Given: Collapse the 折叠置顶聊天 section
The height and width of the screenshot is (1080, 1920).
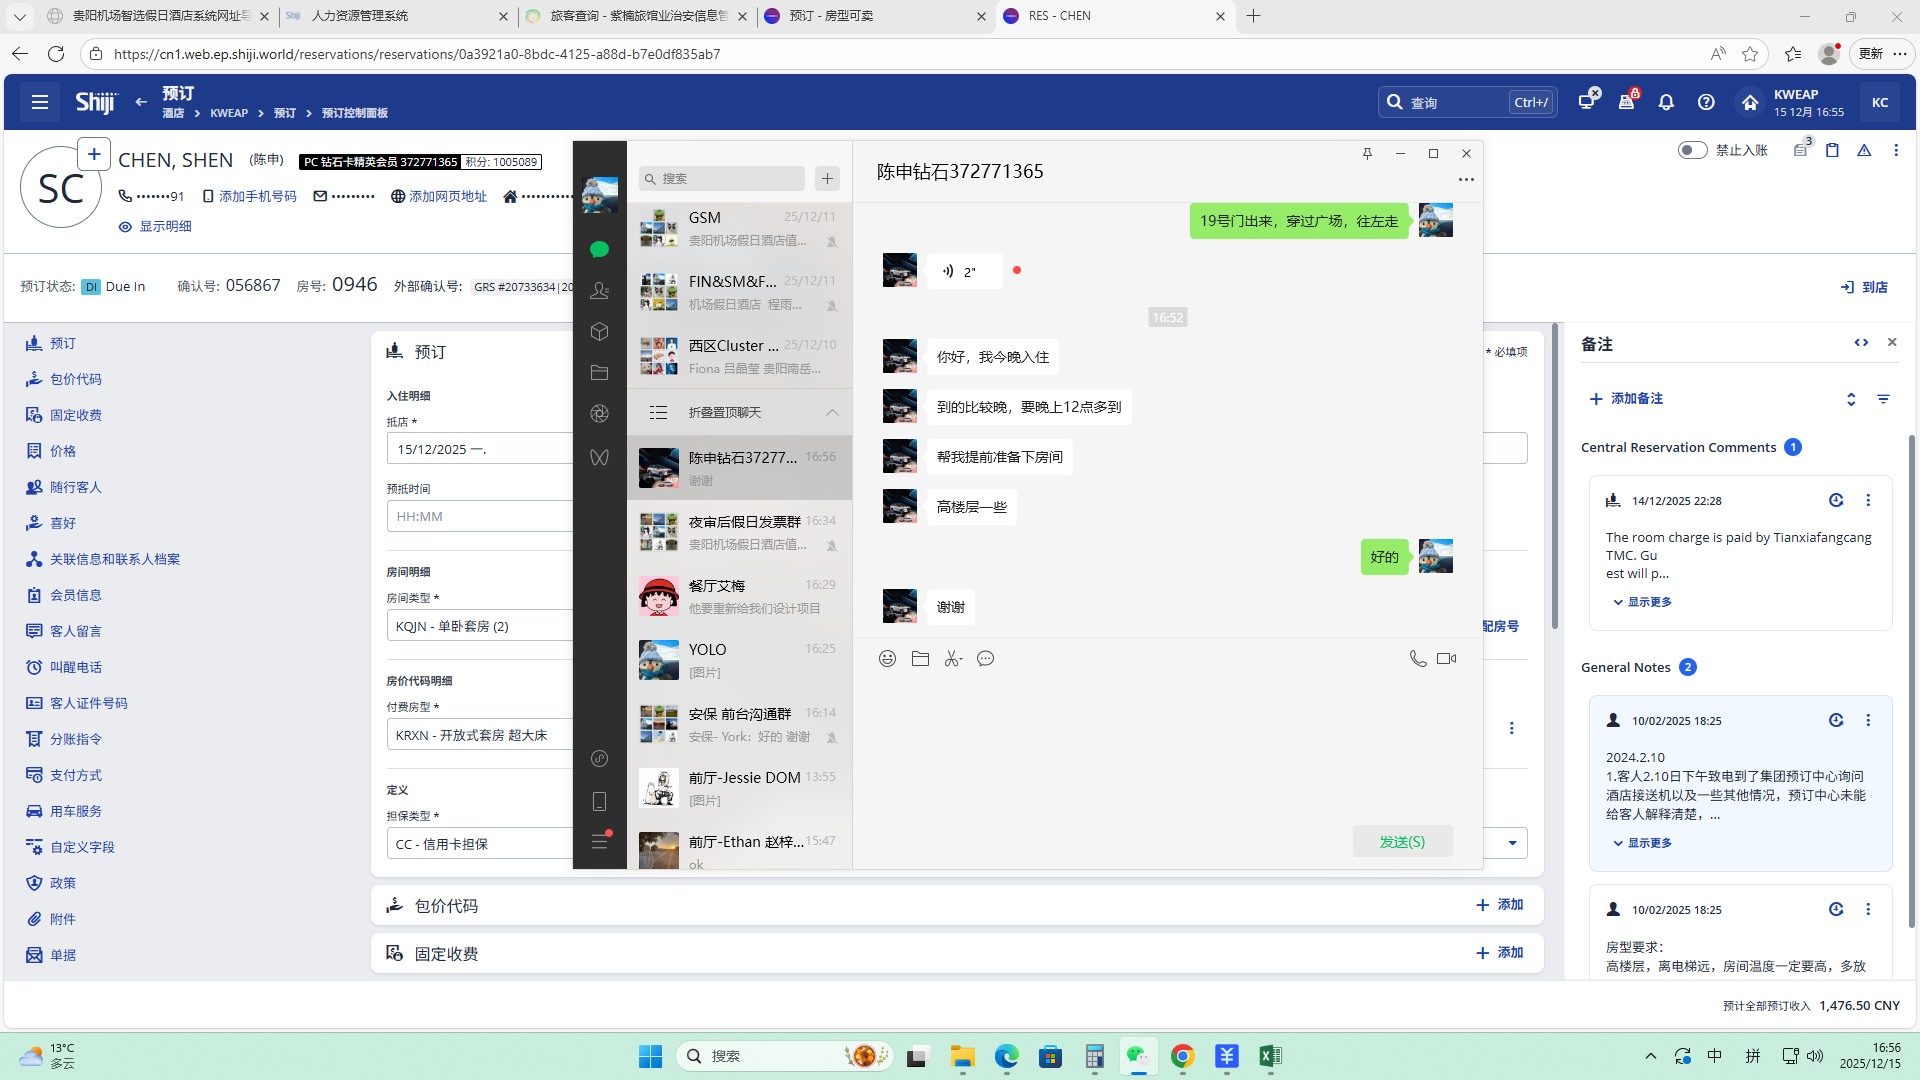Looking at the screenshot, I should coord(832,412).
